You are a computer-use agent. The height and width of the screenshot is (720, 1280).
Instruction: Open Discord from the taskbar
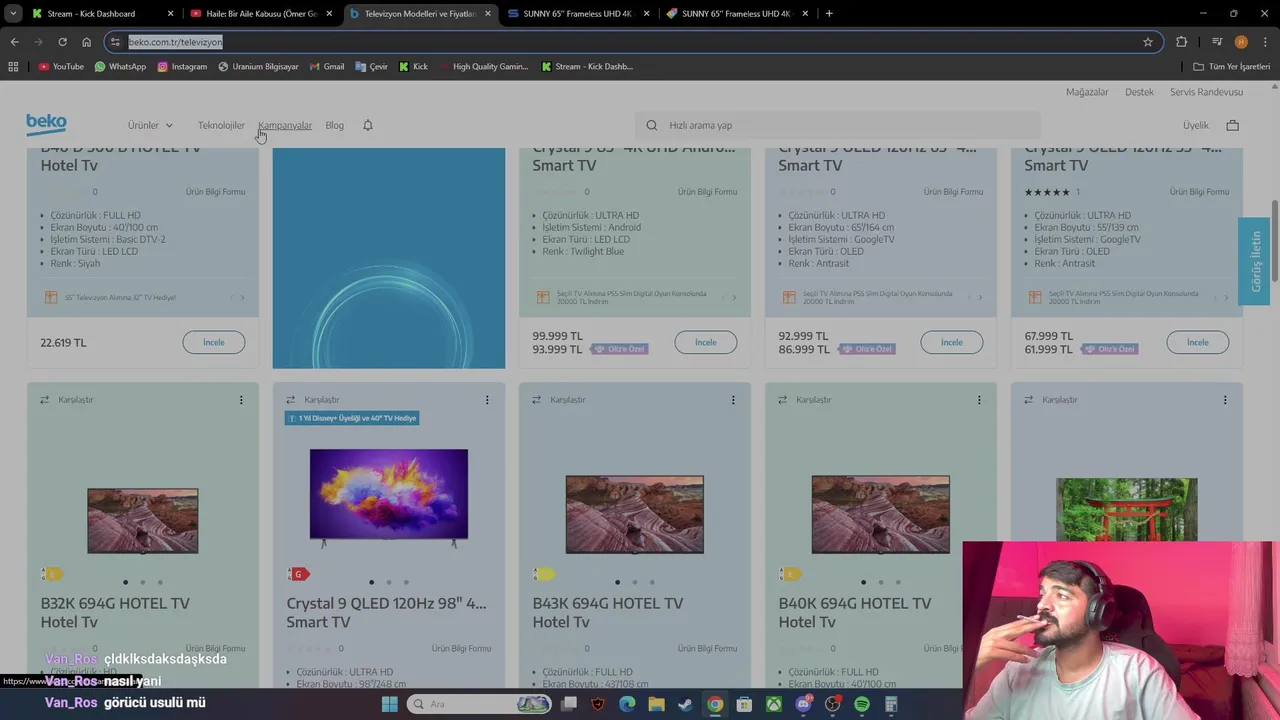point(803,704)
